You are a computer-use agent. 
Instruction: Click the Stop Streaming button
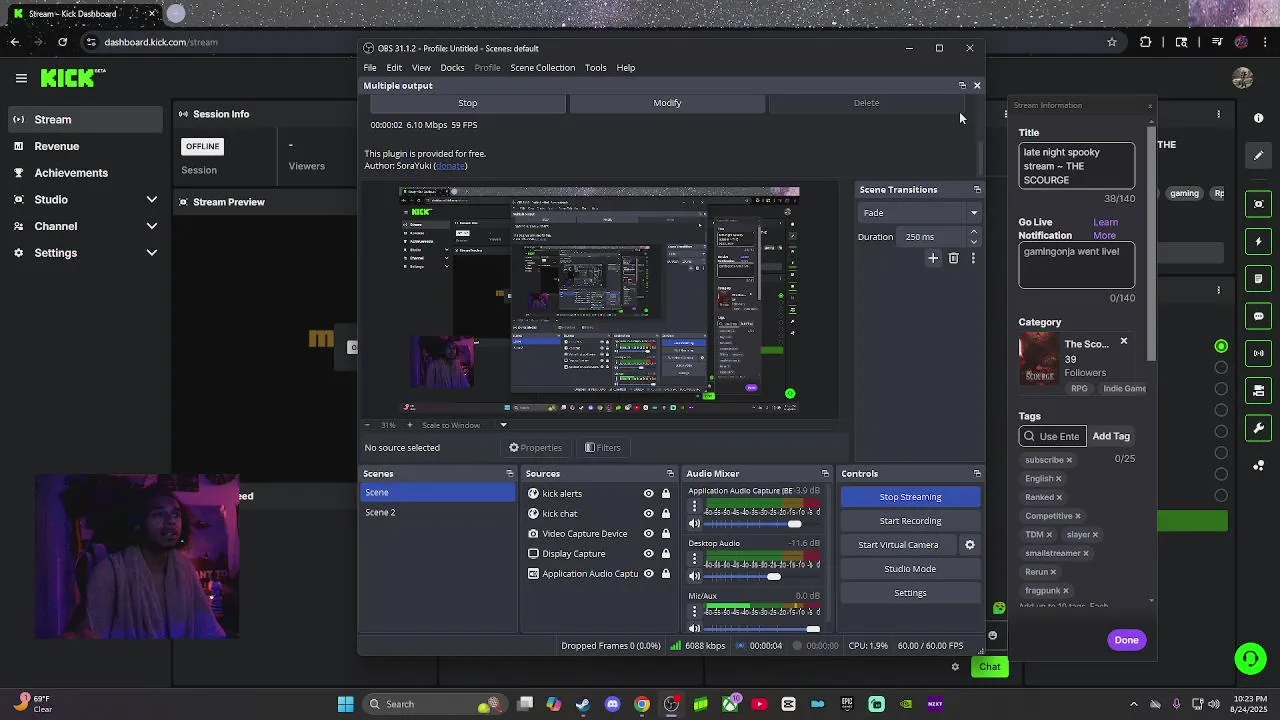point(910,497)
